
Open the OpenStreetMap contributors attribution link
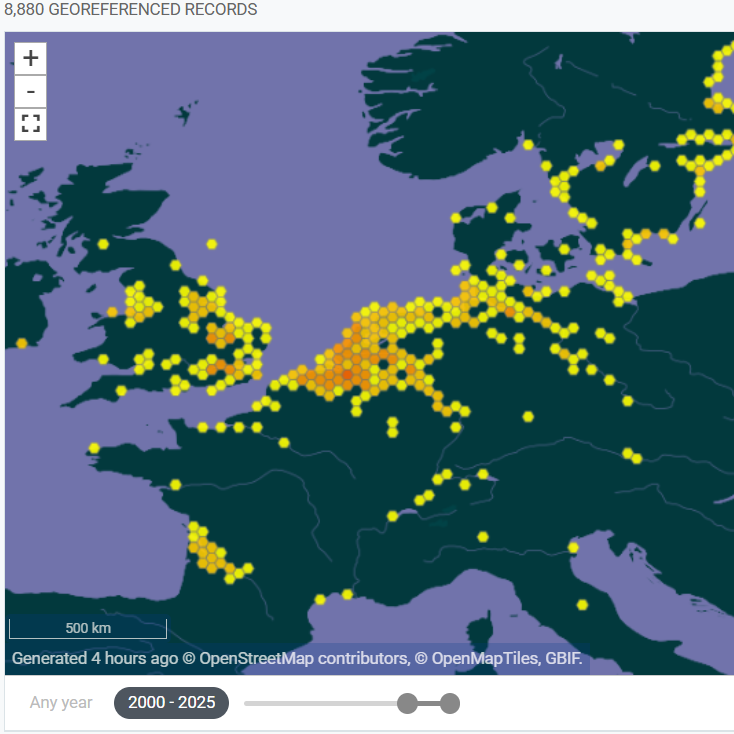click(303, 659)
